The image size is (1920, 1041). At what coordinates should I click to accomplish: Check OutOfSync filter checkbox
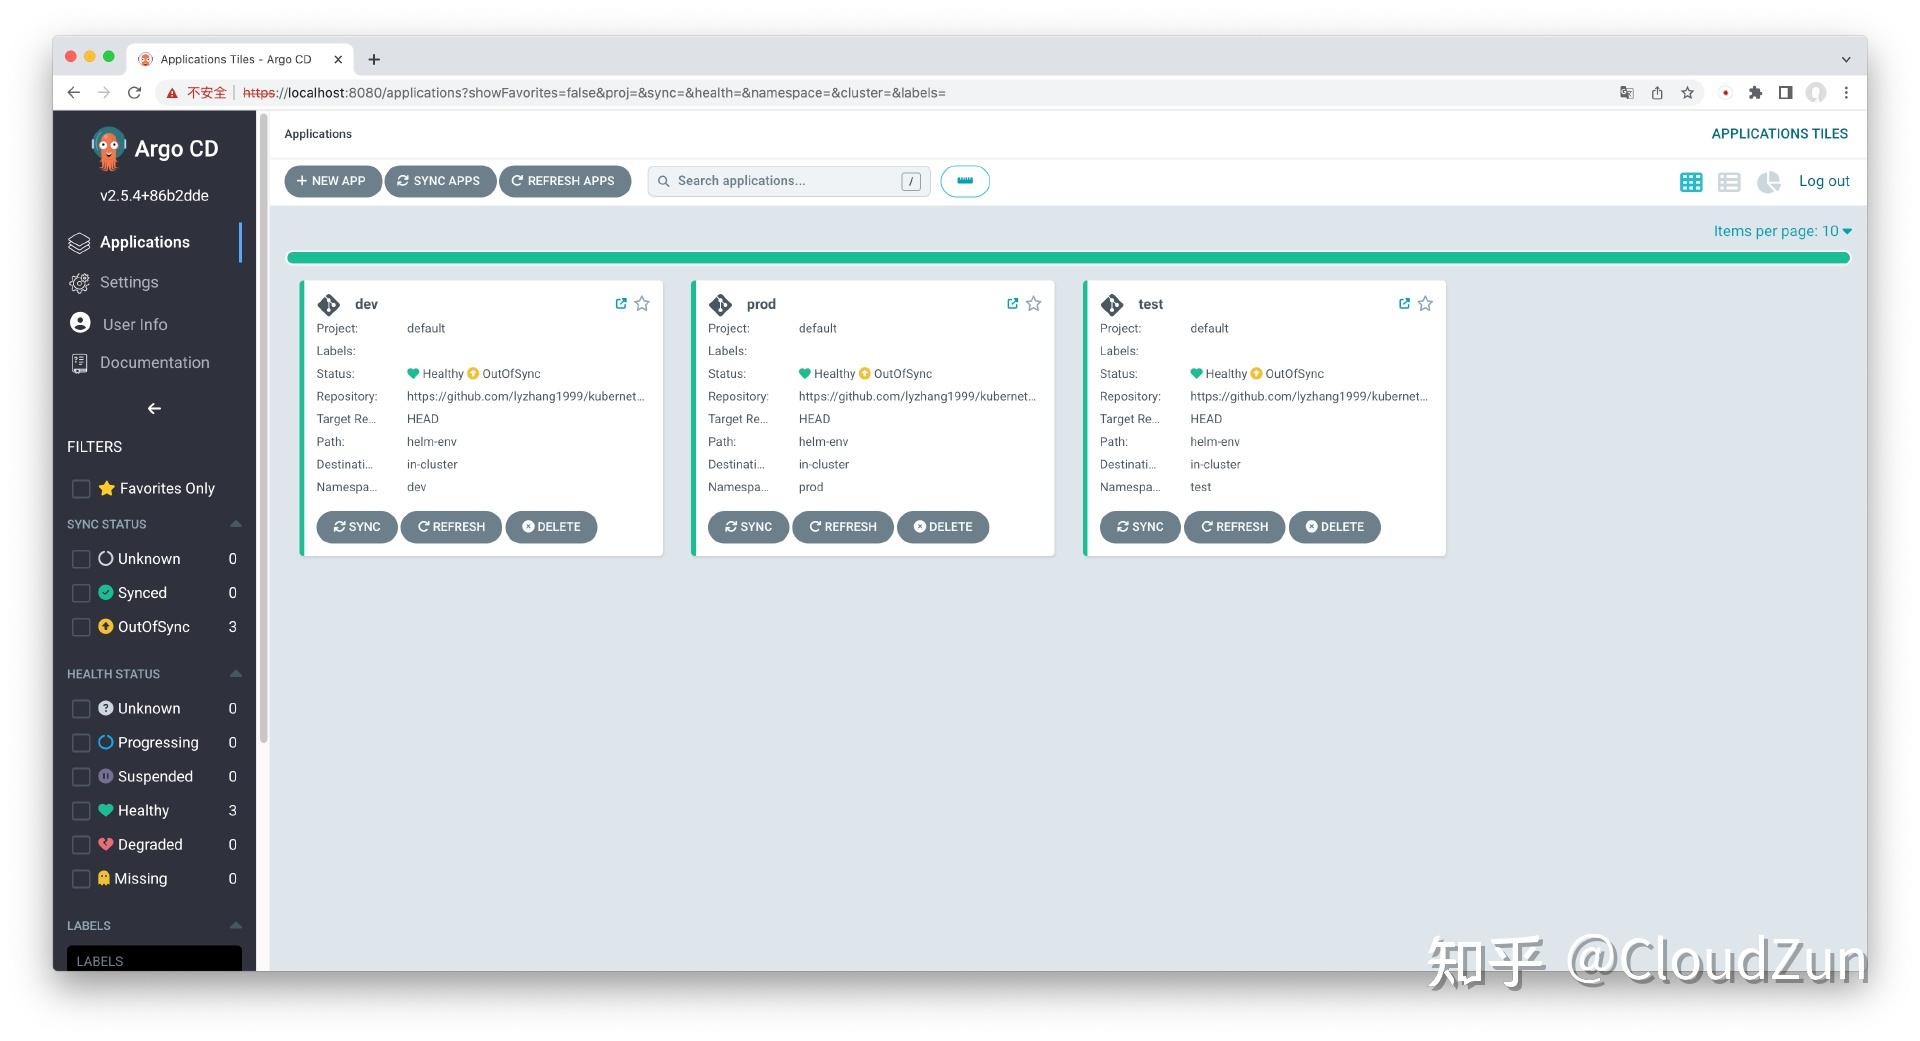[81, 627]
